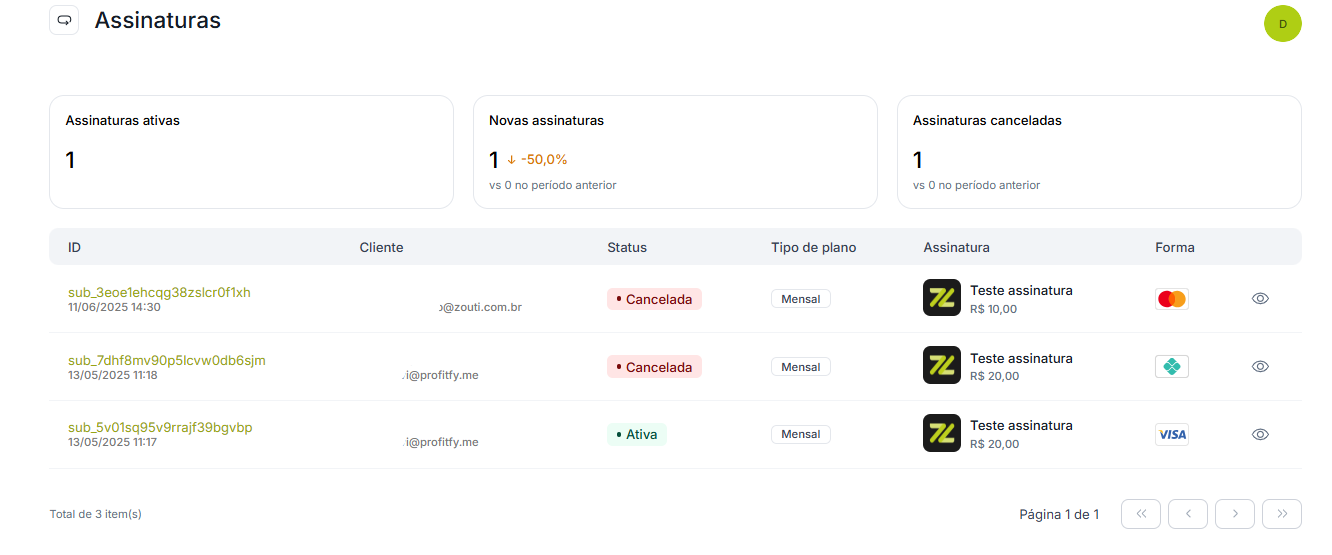
Task: Click the Tipo de plano column header
Action: point(813,247)
